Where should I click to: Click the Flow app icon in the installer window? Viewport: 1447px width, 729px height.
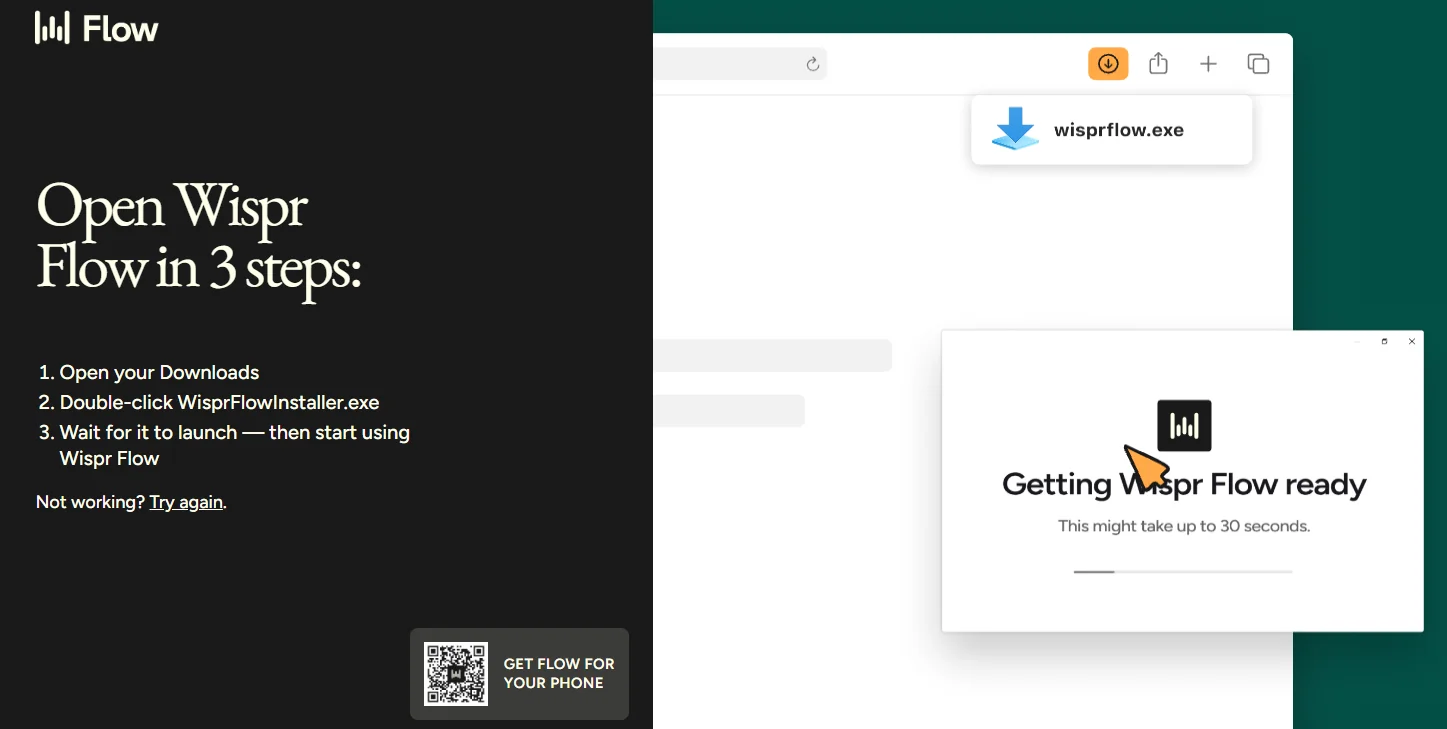(1184, 426)
